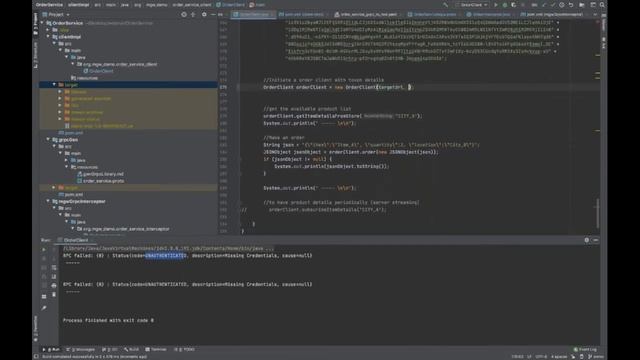640x360 pixels.
Task: Collapse the selected target folder
Action: (54, 84)
